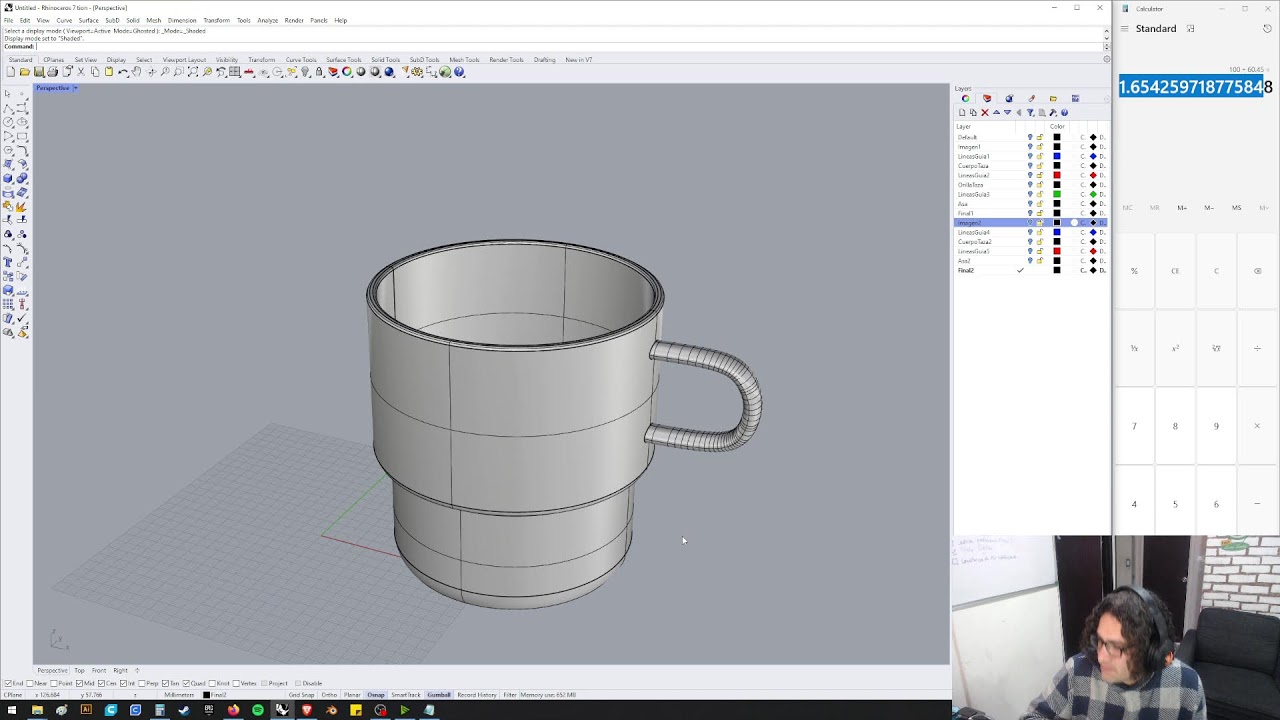Click green color swatch of LineasGuia3 layer
This screenshot has height=720, width=1280.
1057,194
